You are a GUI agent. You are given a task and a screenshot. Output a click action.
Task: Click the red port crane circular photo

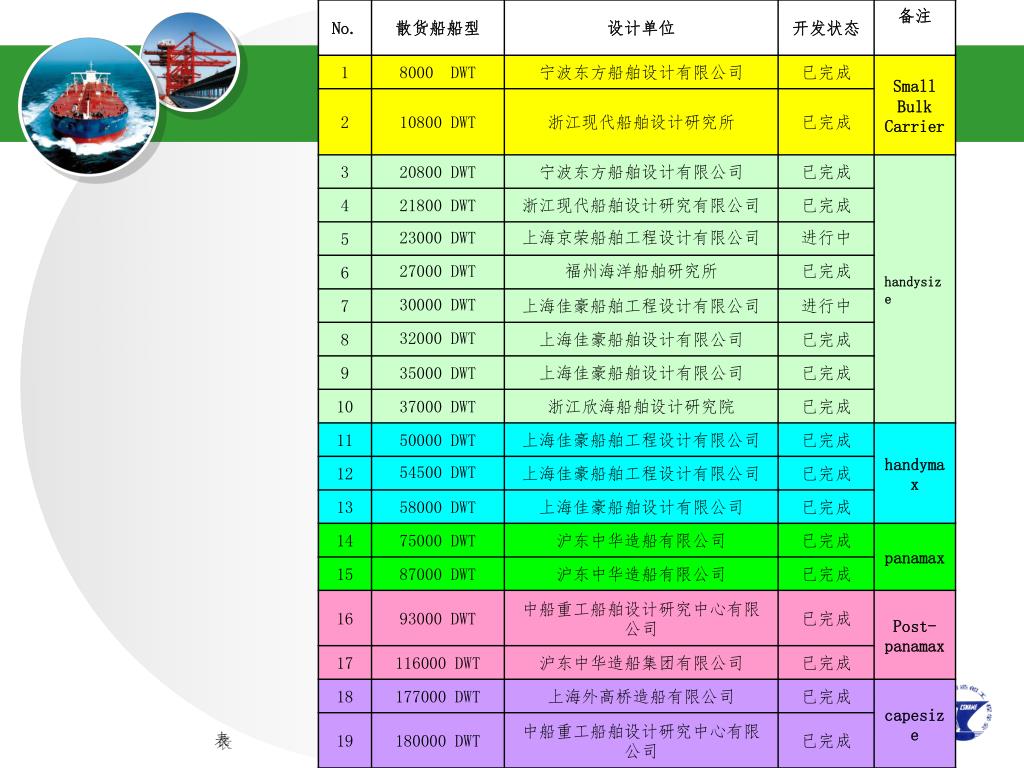tap(190, 63)
